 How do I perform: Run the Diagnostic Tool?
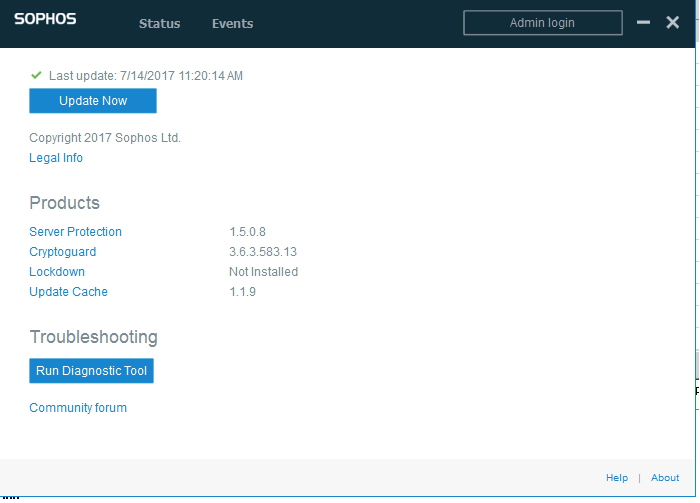click(x=92, y=371)
